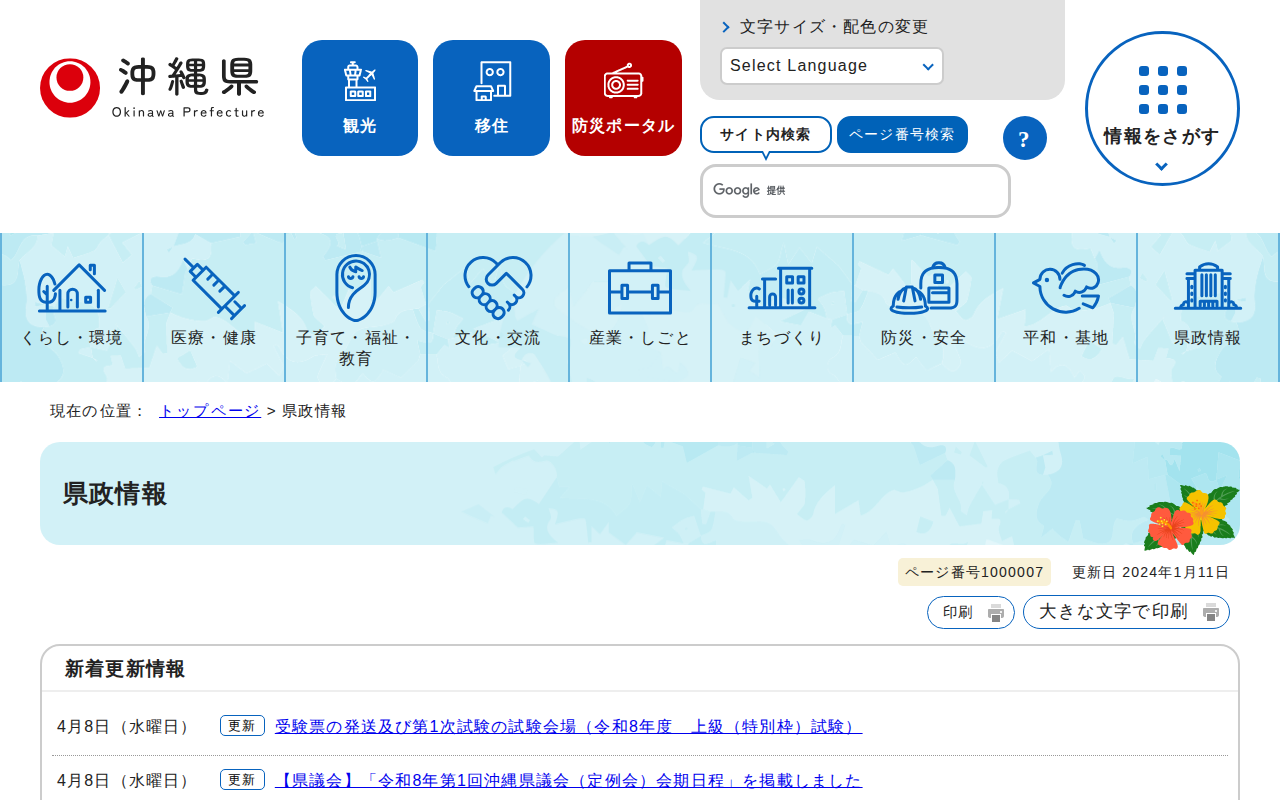
Task: Follow the トップページ breadcrumb link
Action: [210, 411]
